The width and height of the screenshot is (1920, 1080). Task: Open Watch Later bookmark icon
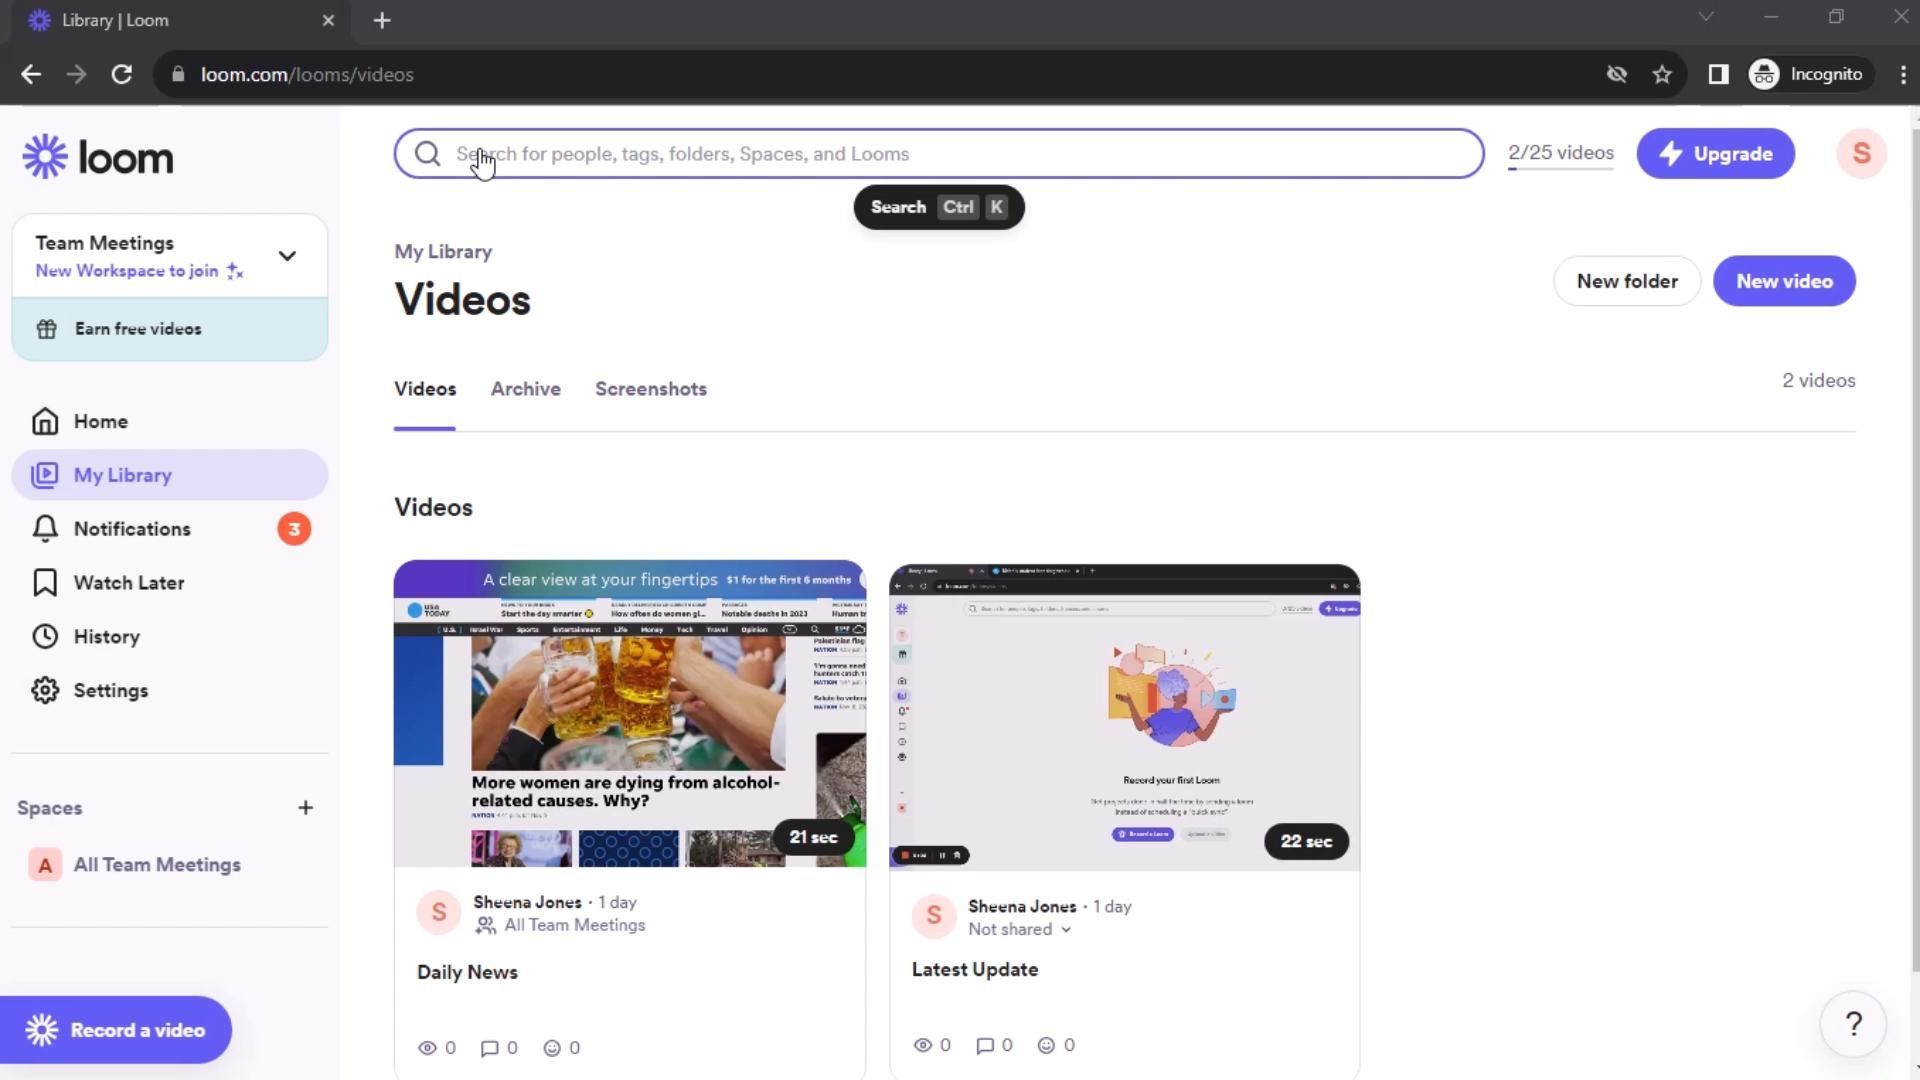tap(45, 583)
